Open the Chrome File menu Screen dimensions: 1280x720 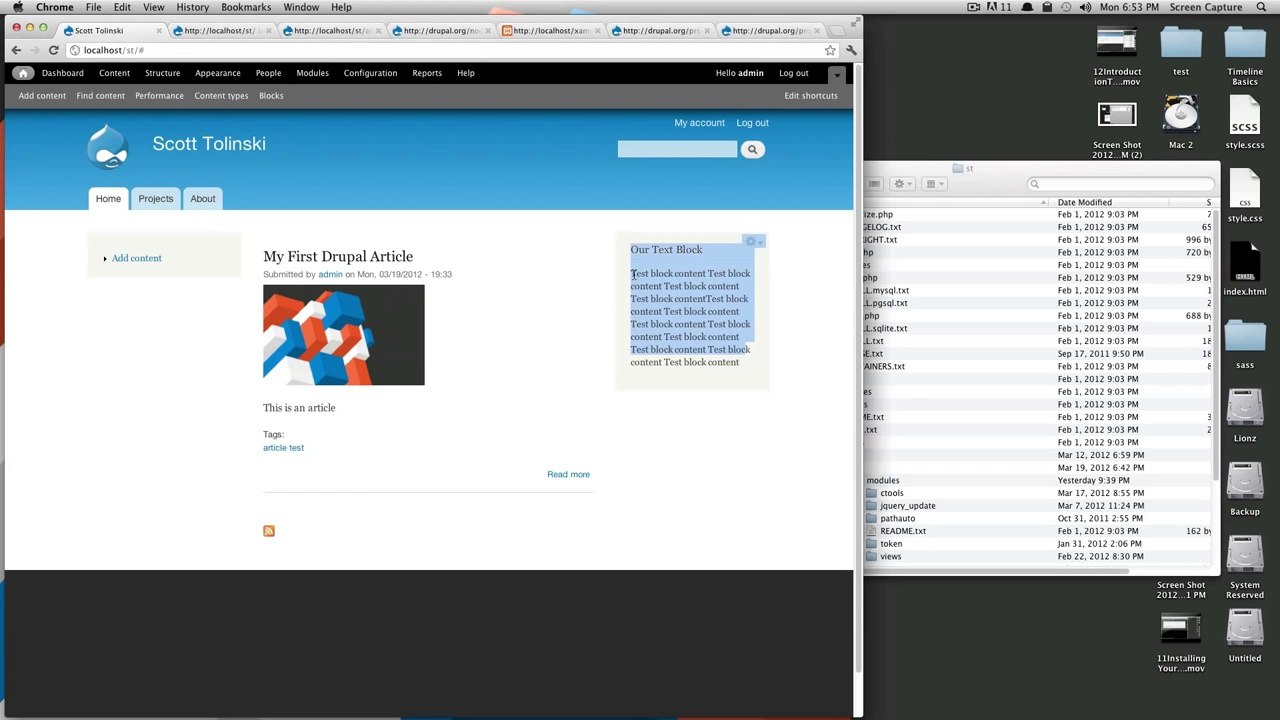[x=93, y=7]
